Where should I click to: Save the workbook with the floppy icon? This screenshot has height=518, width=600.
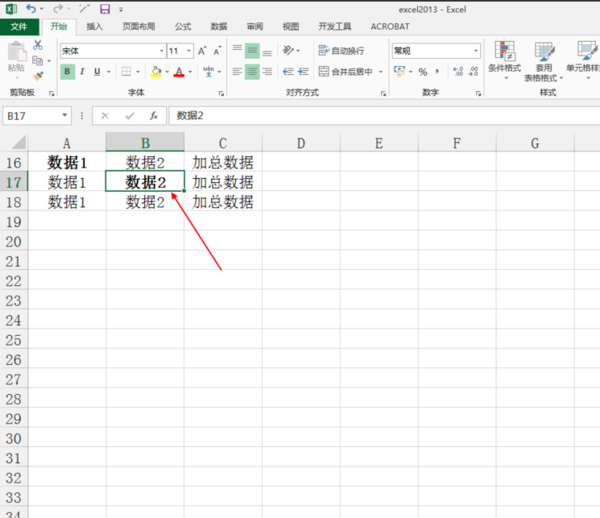pos(104,9)
